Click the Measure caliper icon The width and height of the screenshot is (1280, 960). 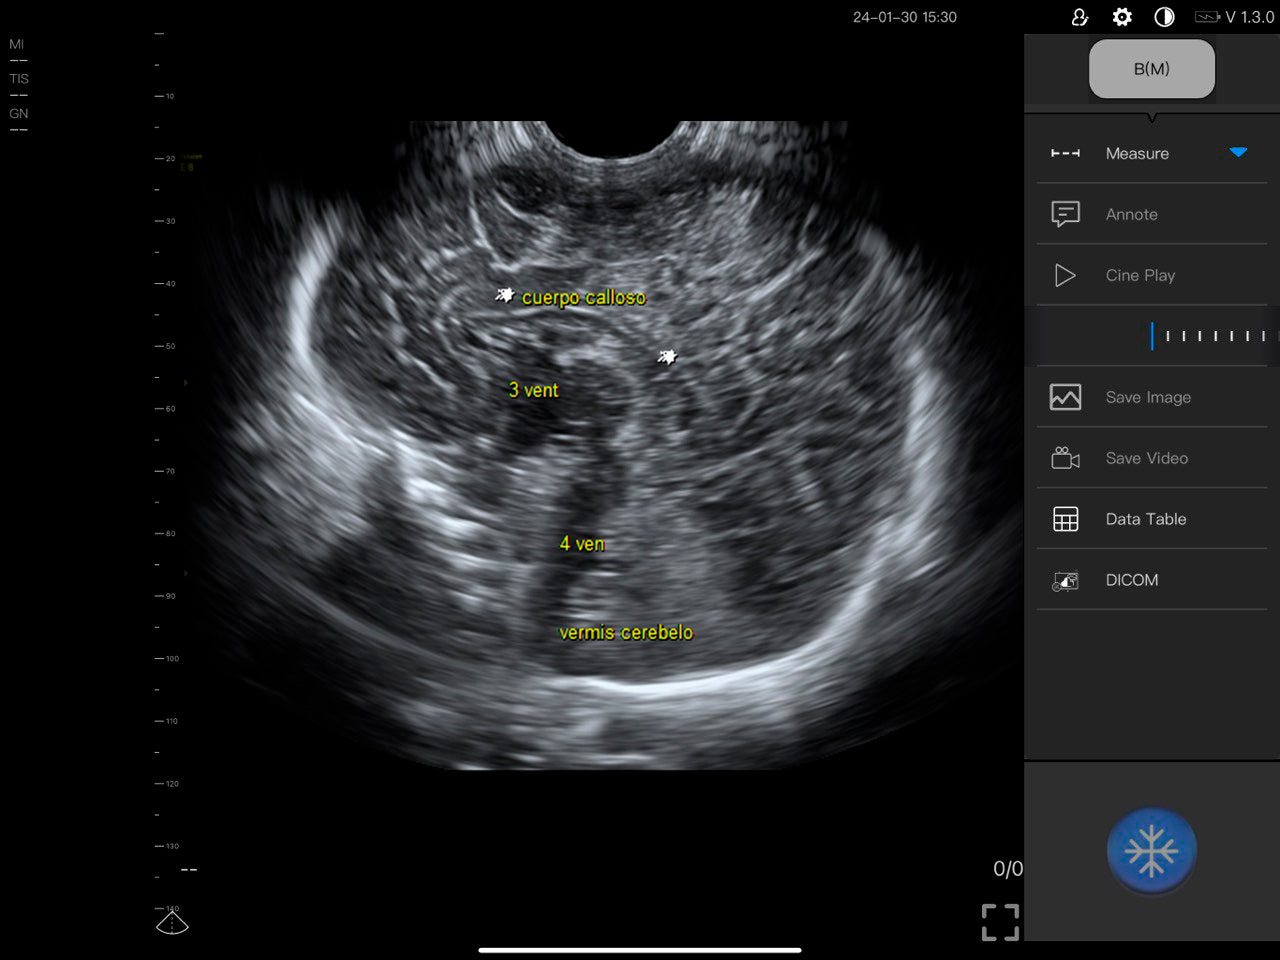pos(1065,153)
